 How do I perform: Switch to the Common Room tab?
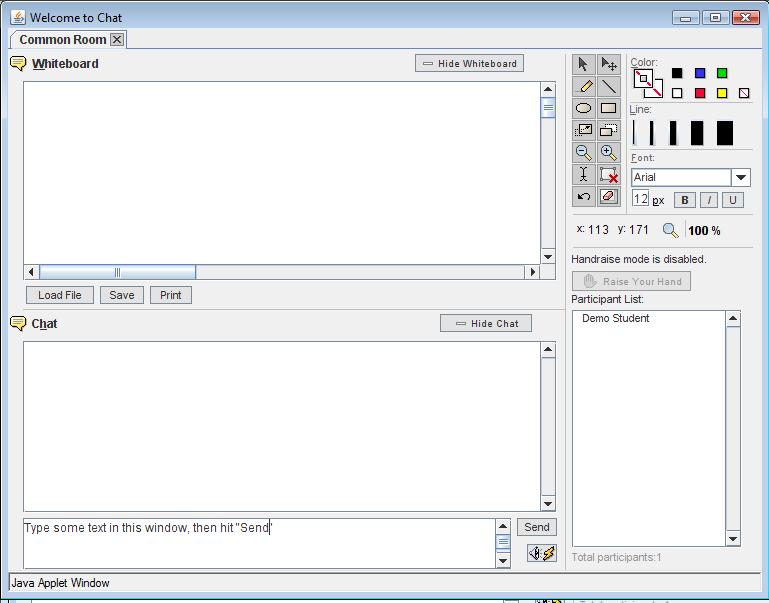(63, 40)
